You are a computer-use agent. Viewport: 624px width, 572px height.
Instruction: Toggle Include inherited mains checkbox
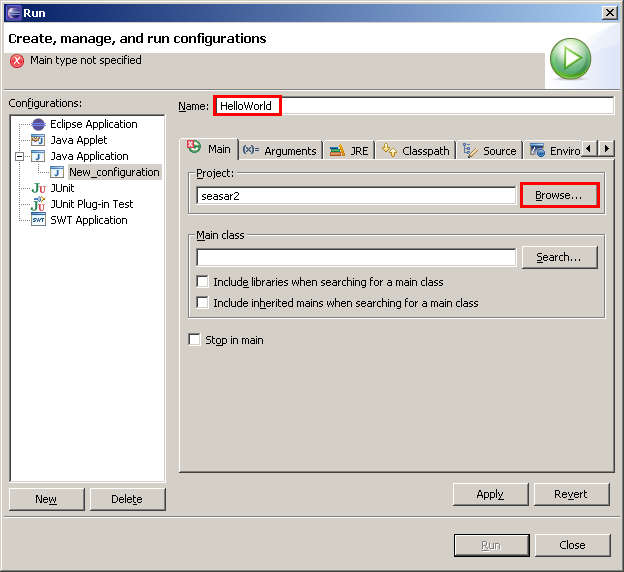click(x=203, y=303)
